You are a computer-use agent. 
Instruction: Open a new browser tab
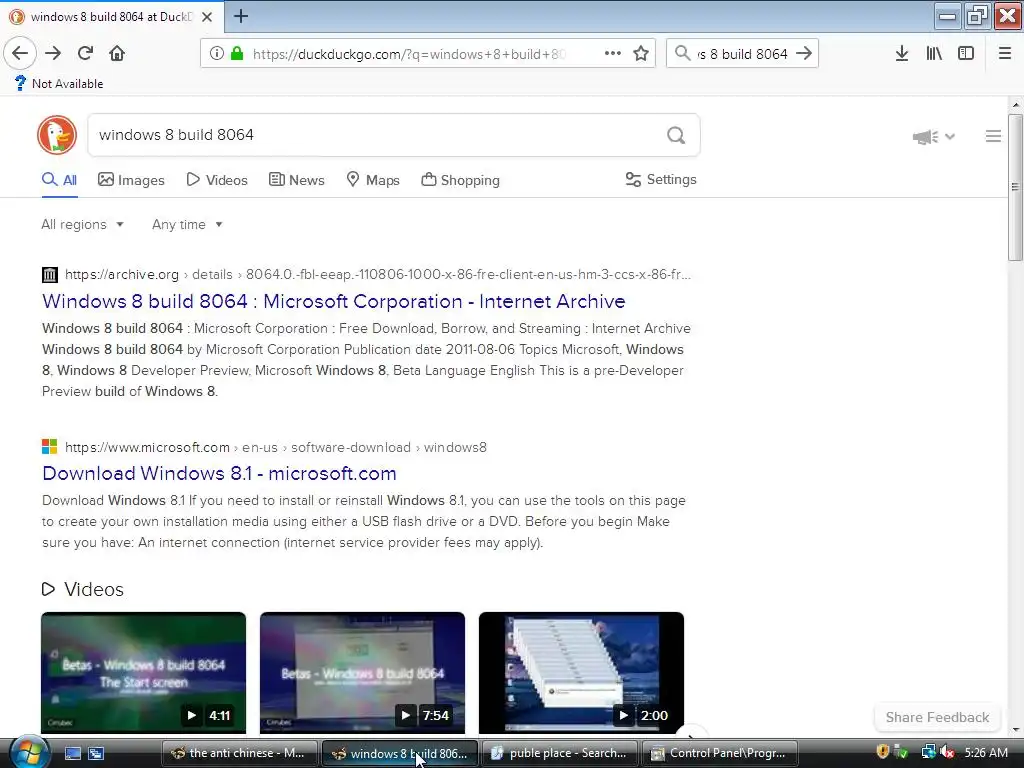pos(241,16)
